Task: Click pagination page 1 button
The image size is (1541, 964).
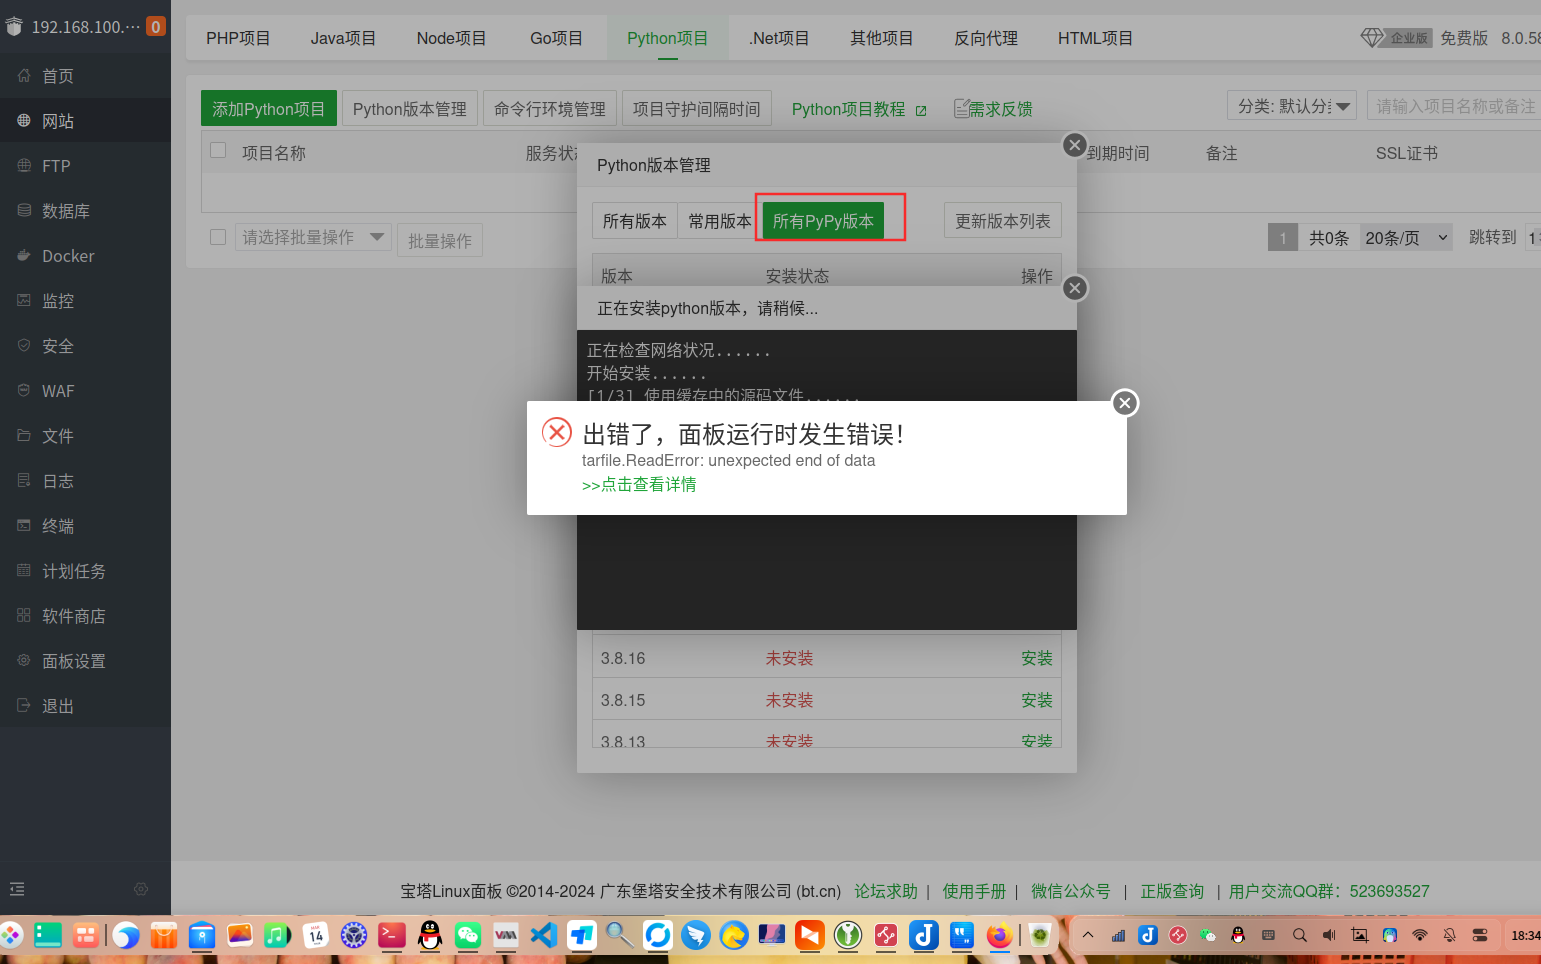Action: (1283, 238)
